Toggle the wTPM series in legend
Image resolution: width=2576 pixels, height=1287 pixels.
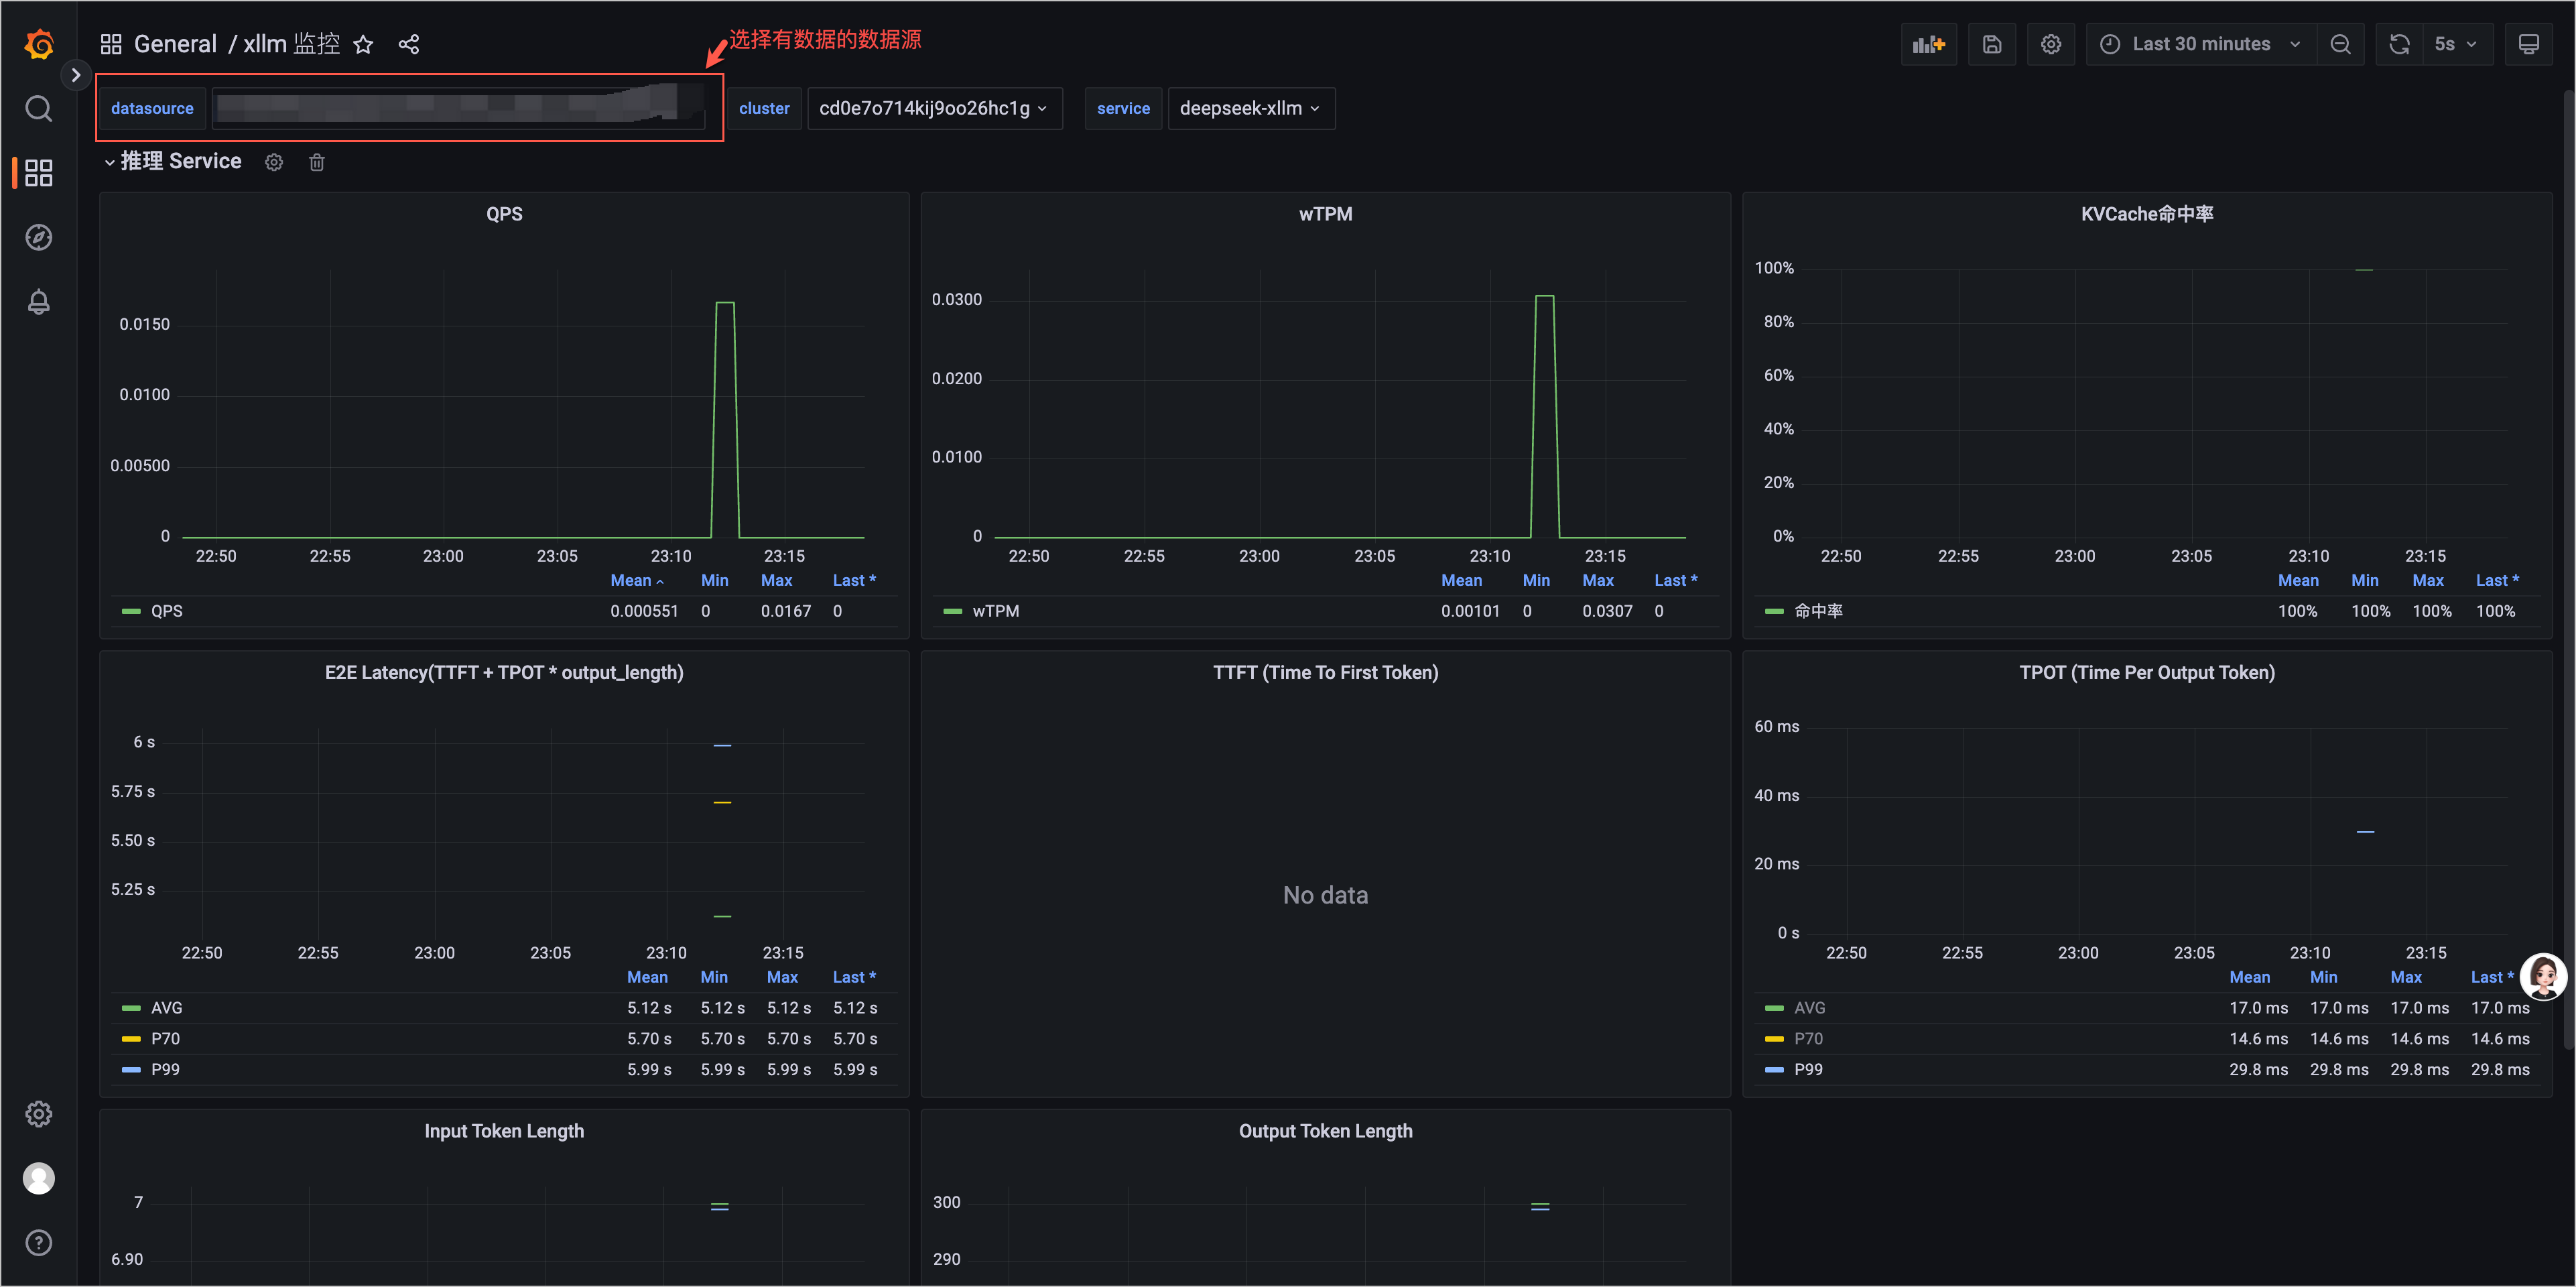(995, 611)
